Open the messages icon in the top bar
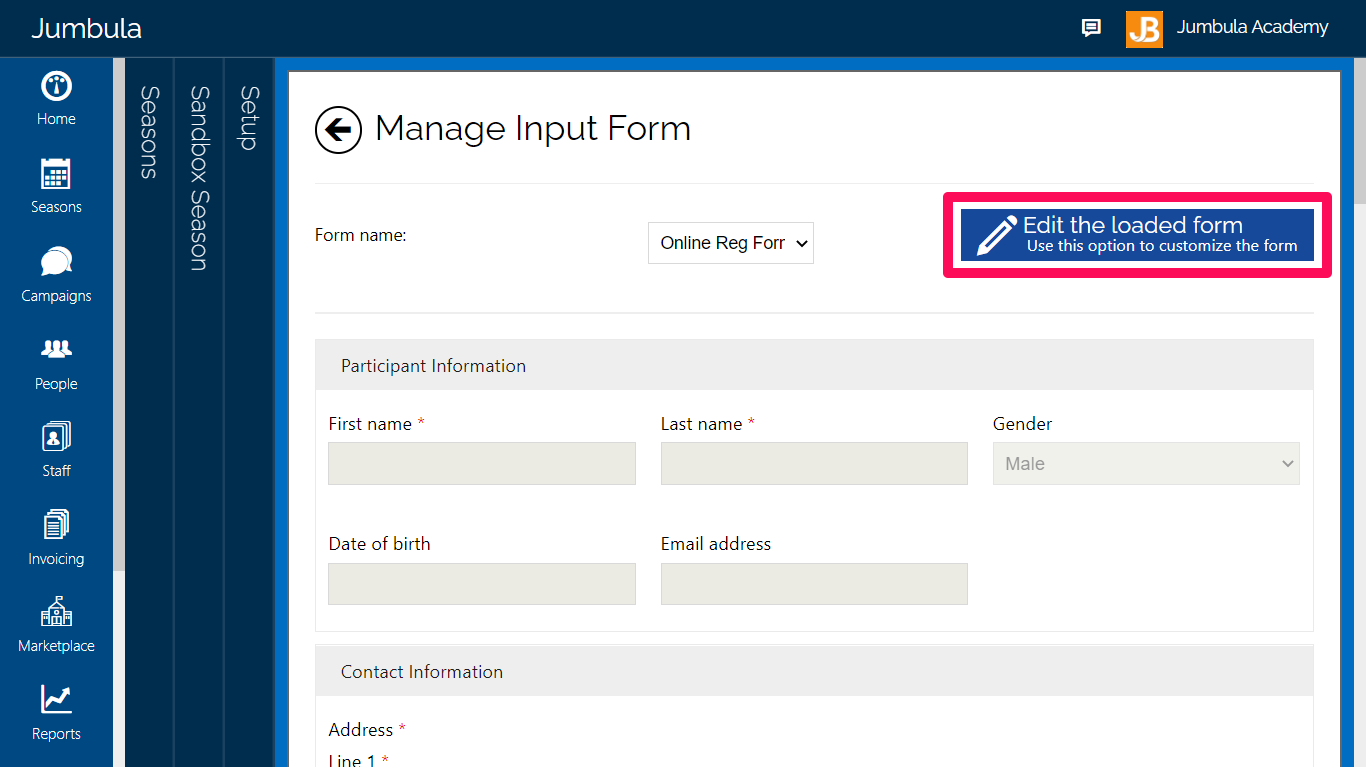The height and width of the screenshot is (768, 1366). pos(1091,28)
